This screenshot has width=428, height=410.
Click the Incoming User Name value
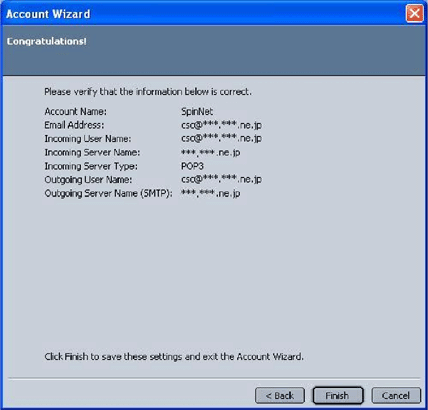[x=221, y=139]
